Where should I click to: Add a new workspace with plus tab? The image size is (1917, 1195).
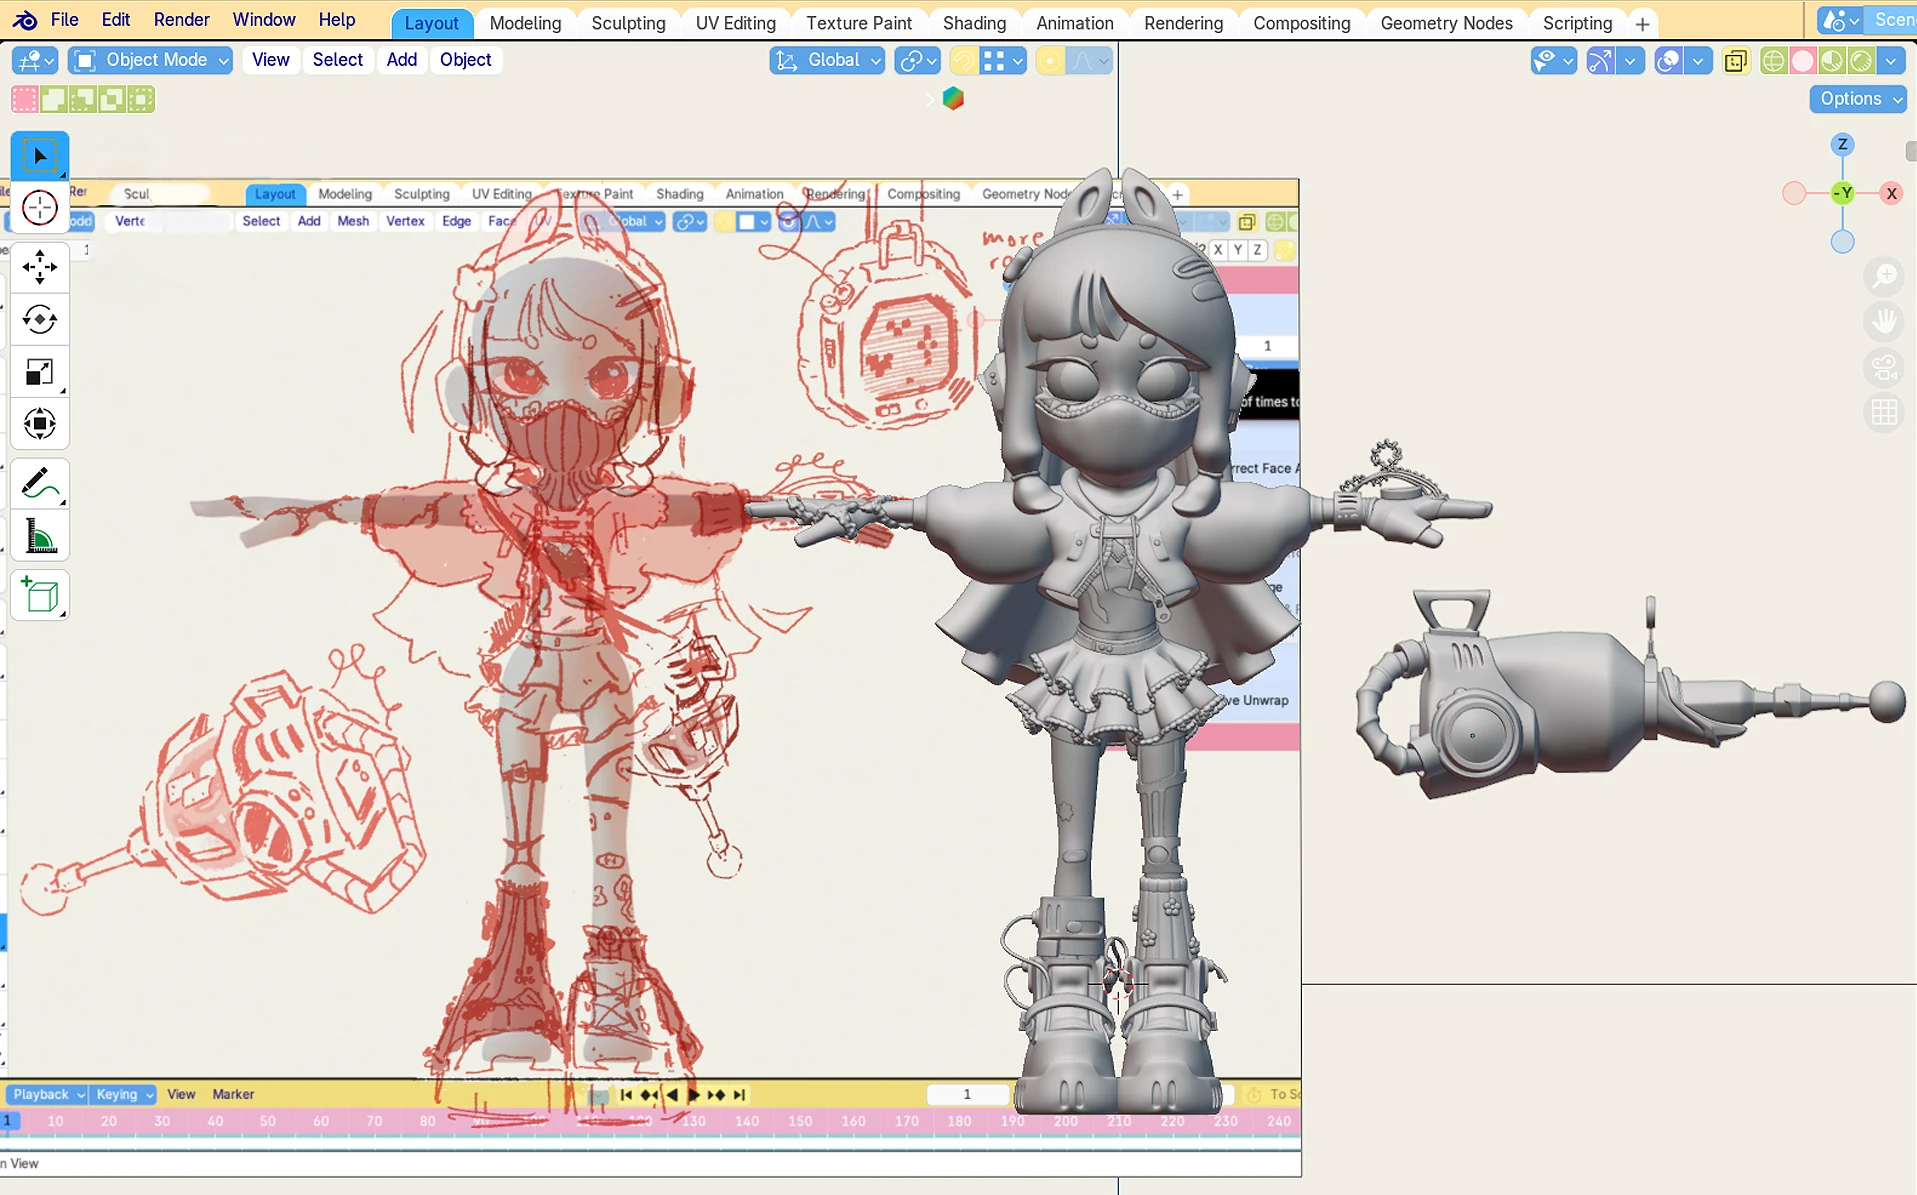[x=1642, y=23]
